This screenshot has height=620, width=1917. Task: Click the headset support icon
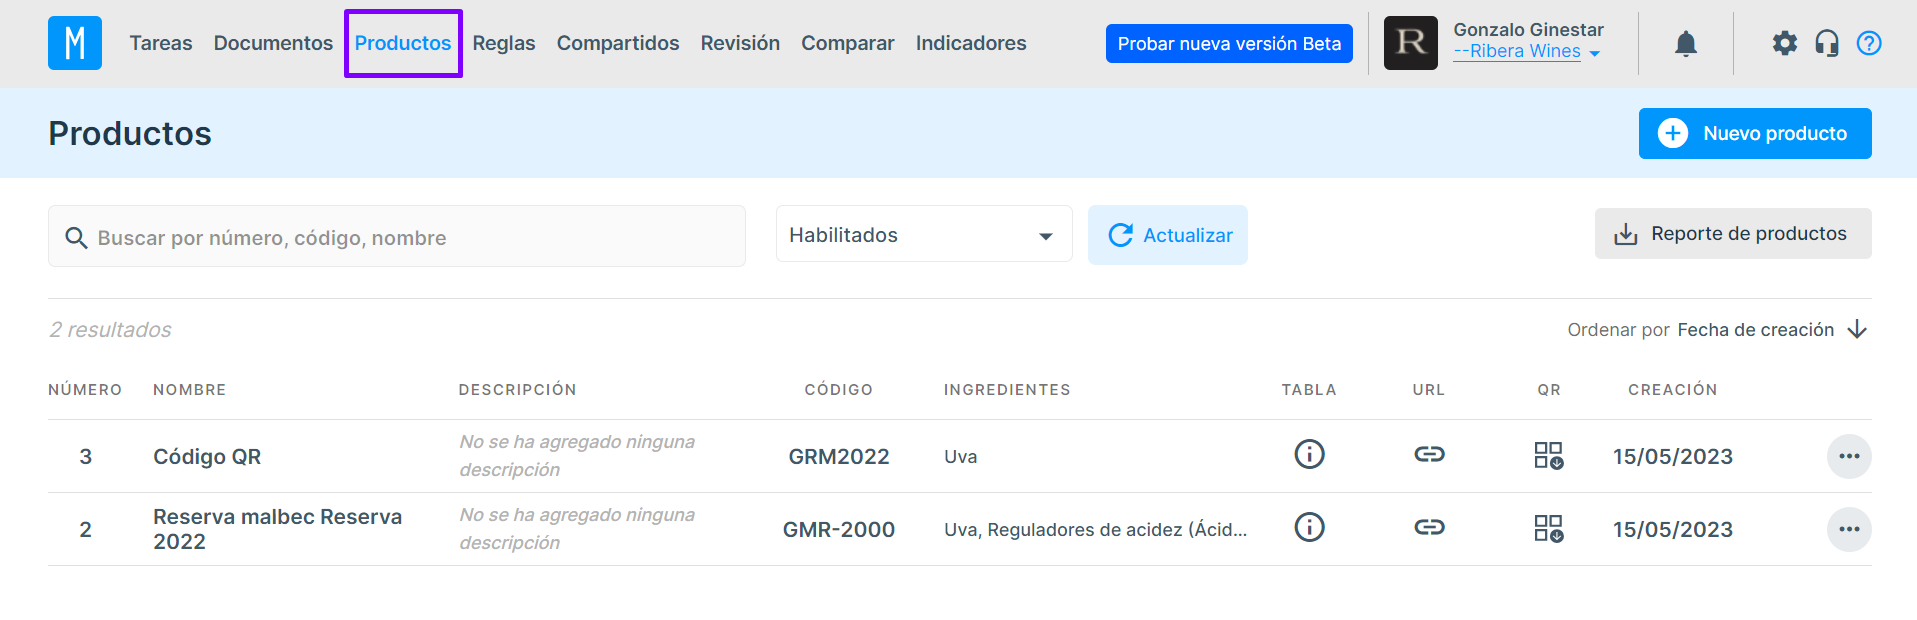[1827, 43]
